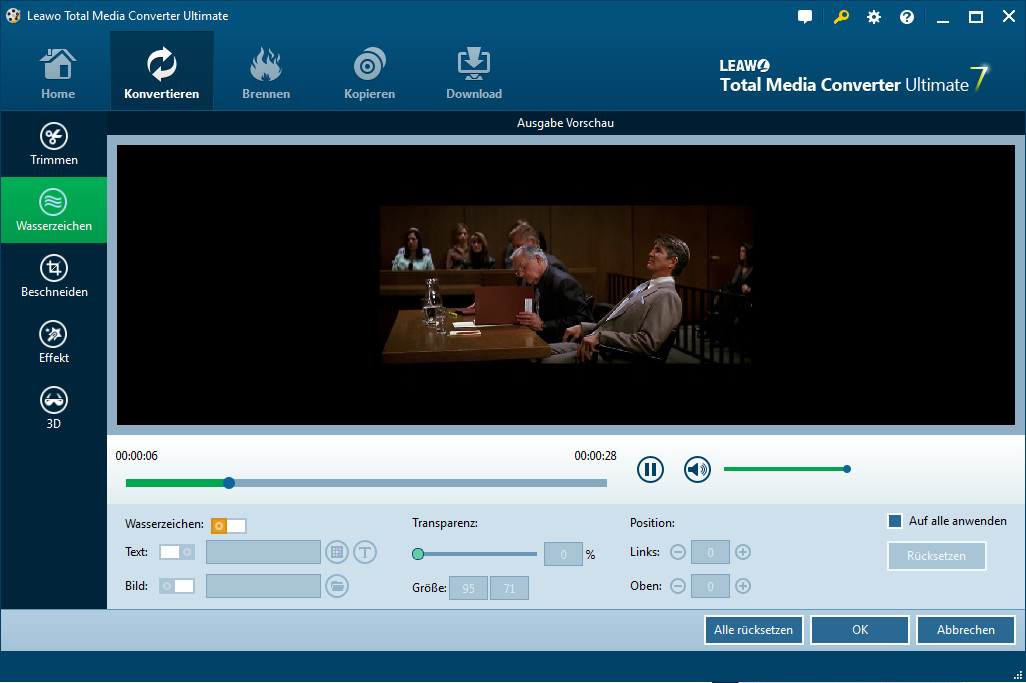
Task: Open the help question mark icon
Action: tap(907, 17)
